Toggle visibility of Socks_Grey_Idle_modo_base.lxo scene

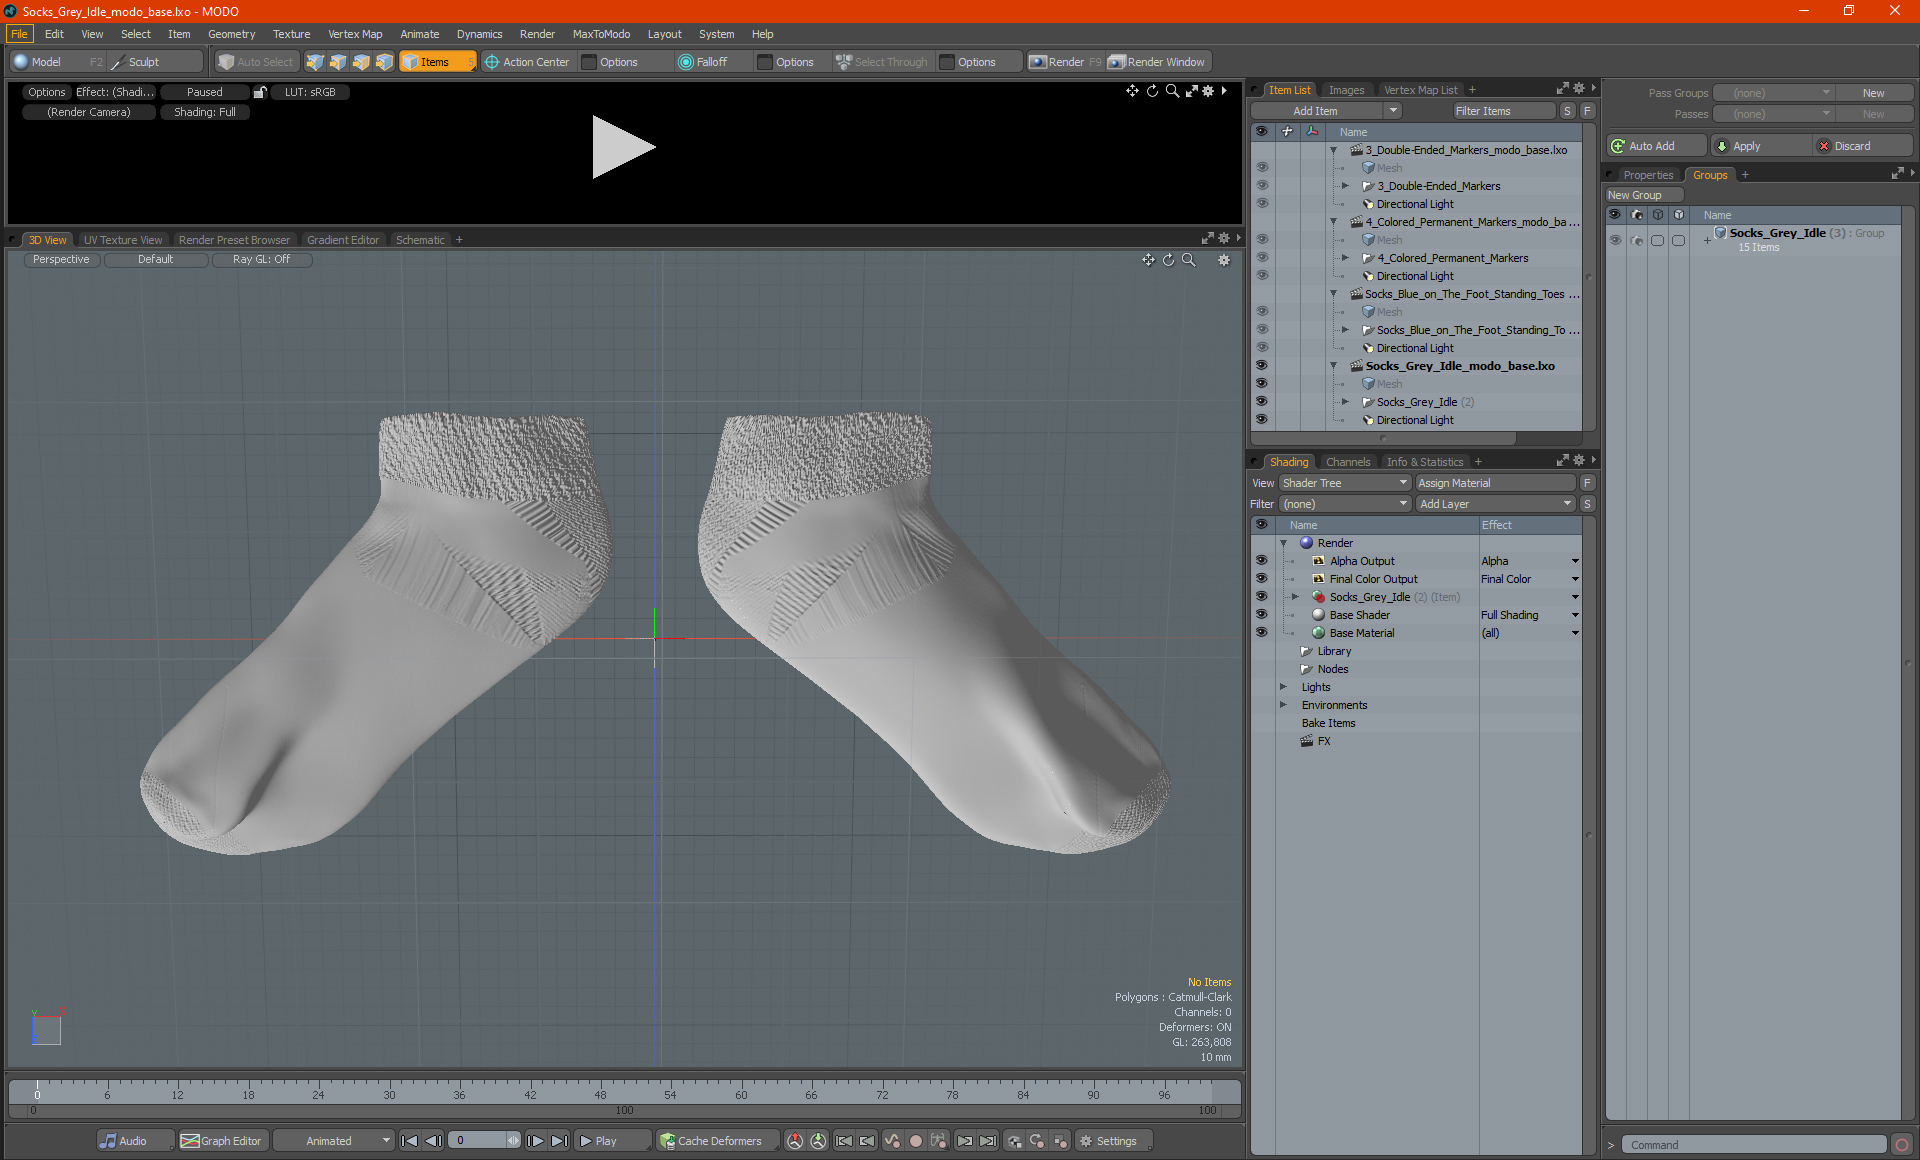(x=1261, y=366)
